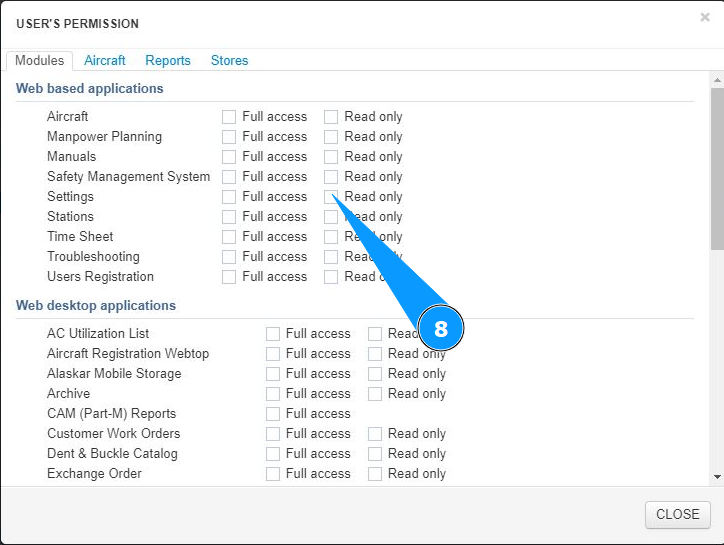The height and width of the screenshot is (545, 724).
Task: Click the scroll down arrow of the list
Action: point(716,478)
